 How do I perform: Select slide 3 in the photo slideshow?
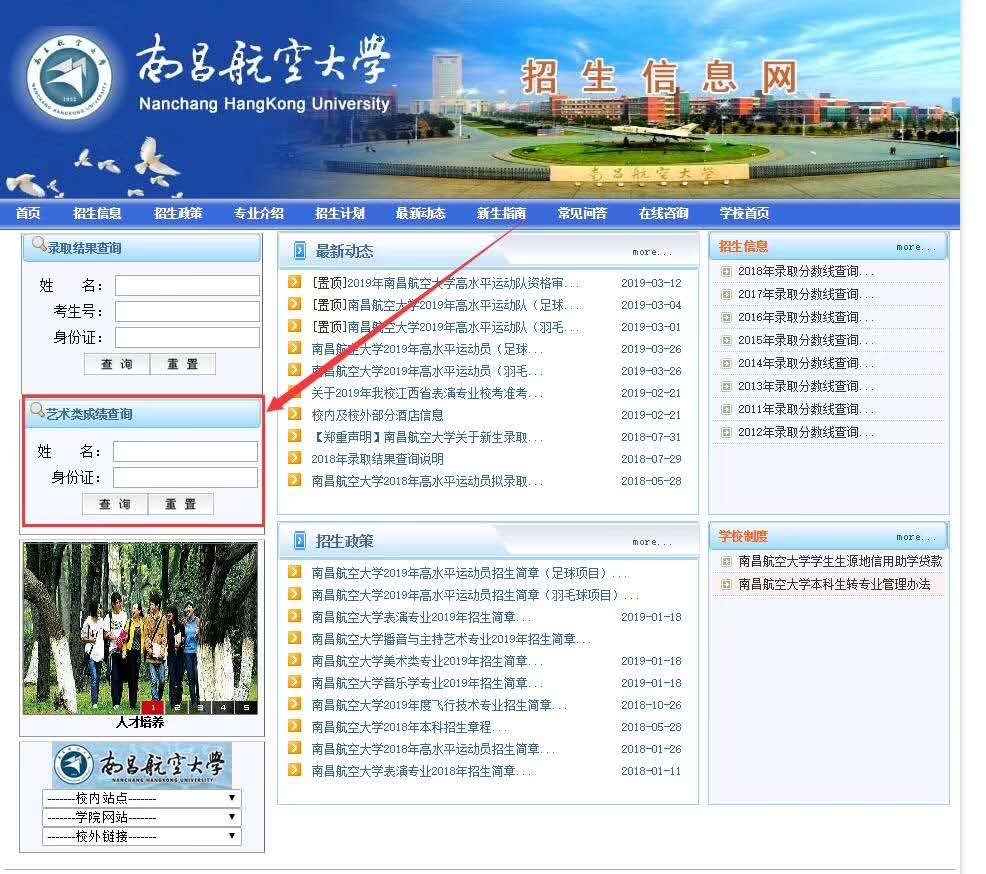point(200,707)
